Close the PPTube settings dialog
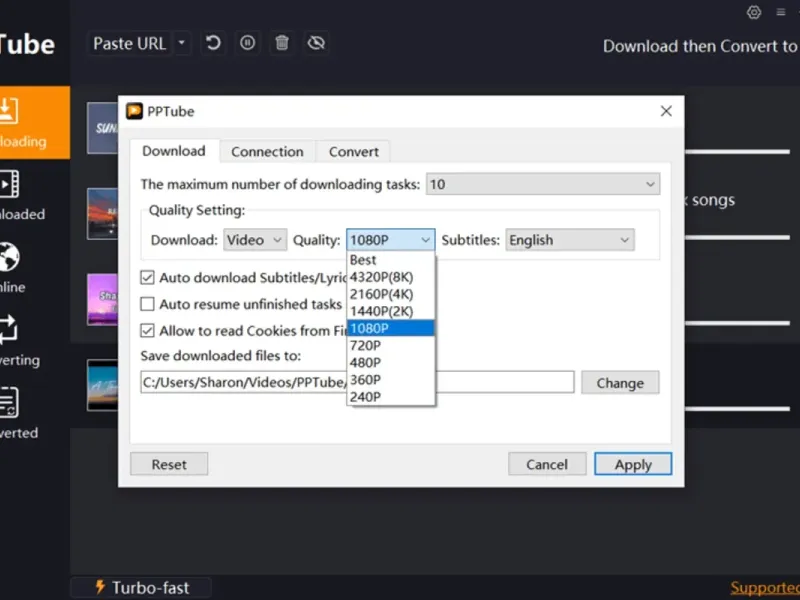Screen dimensions: 800x600 click(666, 111)
